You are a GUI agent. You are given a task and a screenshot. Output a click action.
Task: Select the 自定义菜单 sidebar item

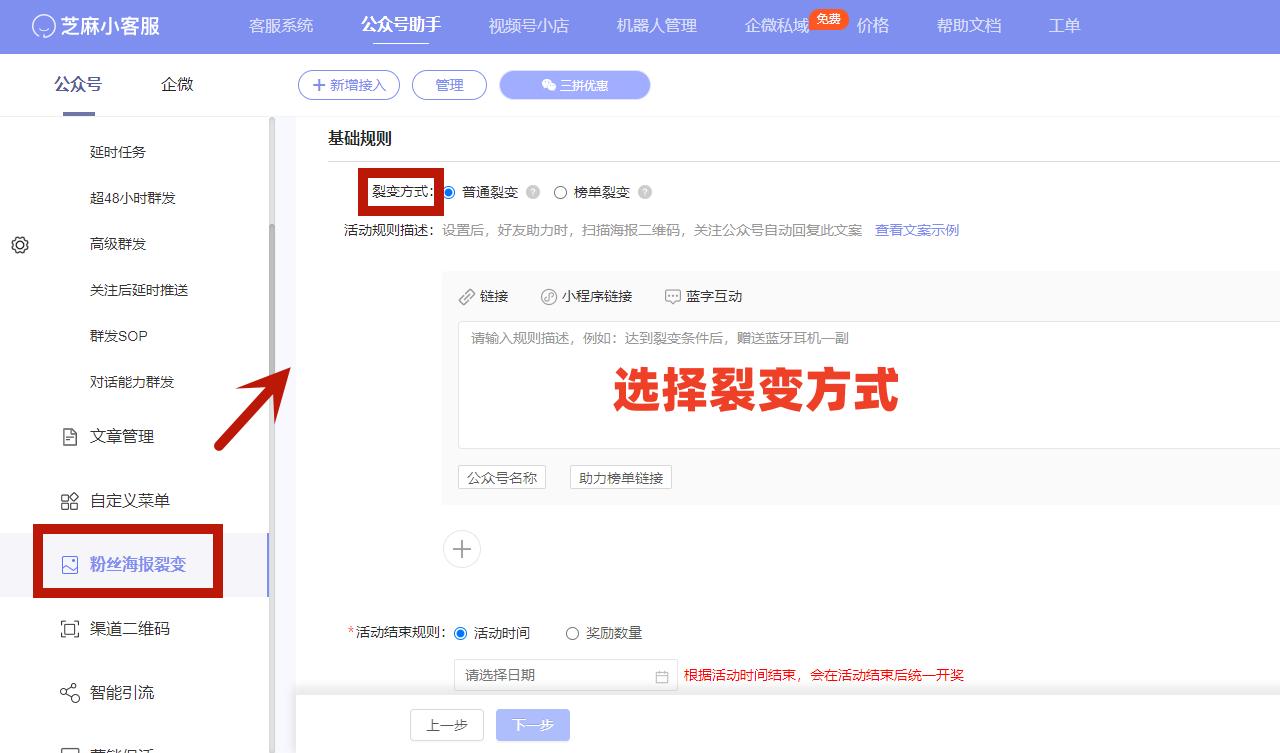129,500
